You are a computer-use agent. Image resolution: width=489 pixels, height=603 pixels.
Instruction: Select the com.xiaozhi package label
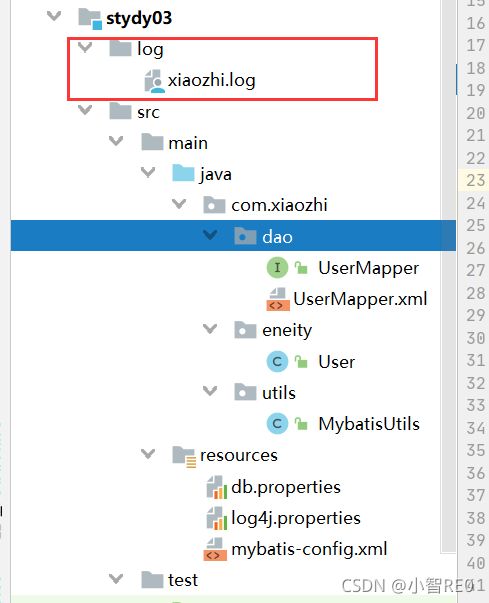[279, 205]
